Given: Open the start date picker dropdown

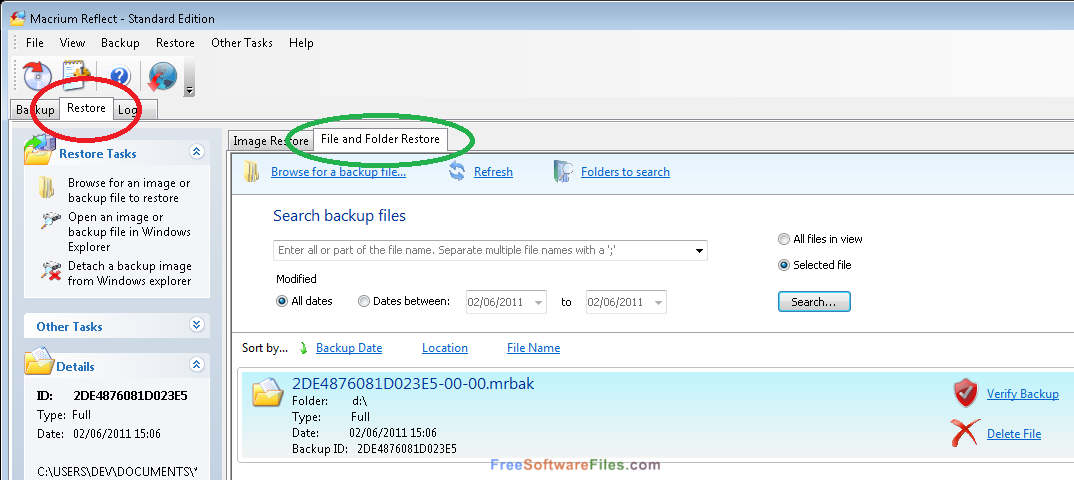Looking at the screenshot, I should pyautogui.click(x=538, y=302).
